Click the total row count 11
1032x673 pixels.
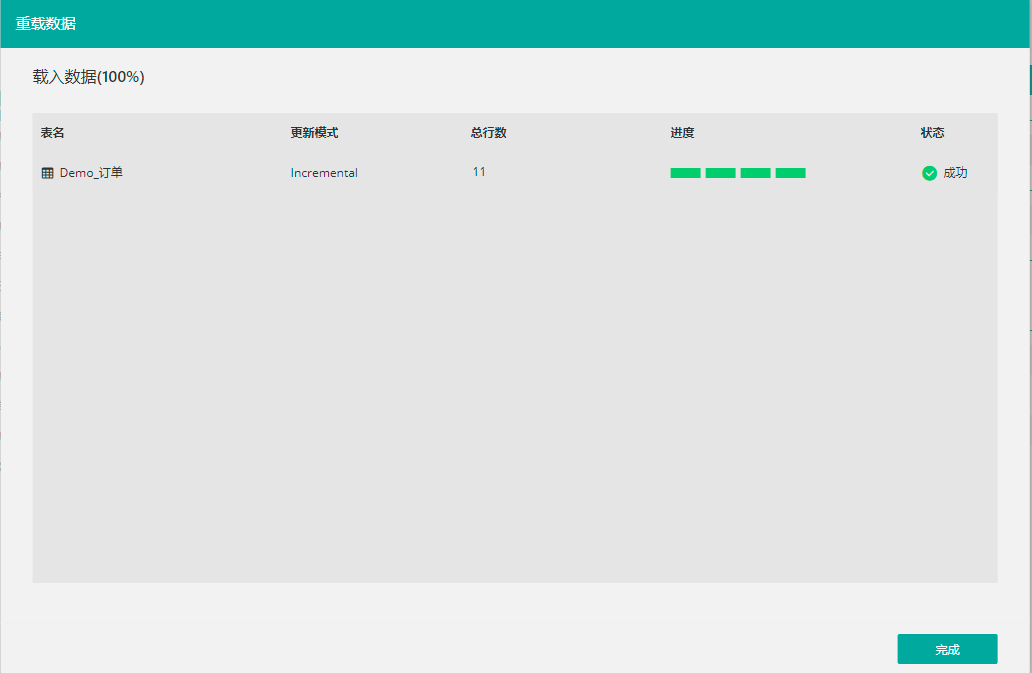(479, 172)
